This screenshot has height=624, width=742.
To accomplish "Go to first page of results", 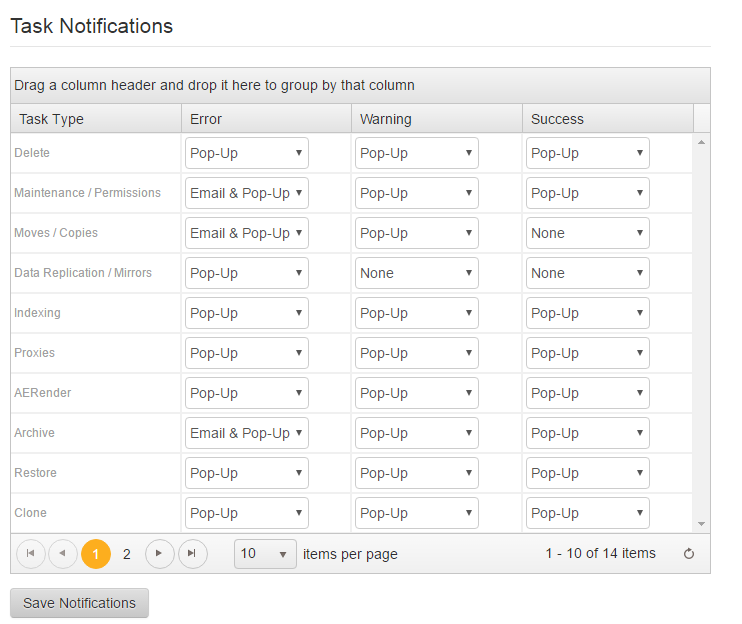I will click(x=31, y=554).
